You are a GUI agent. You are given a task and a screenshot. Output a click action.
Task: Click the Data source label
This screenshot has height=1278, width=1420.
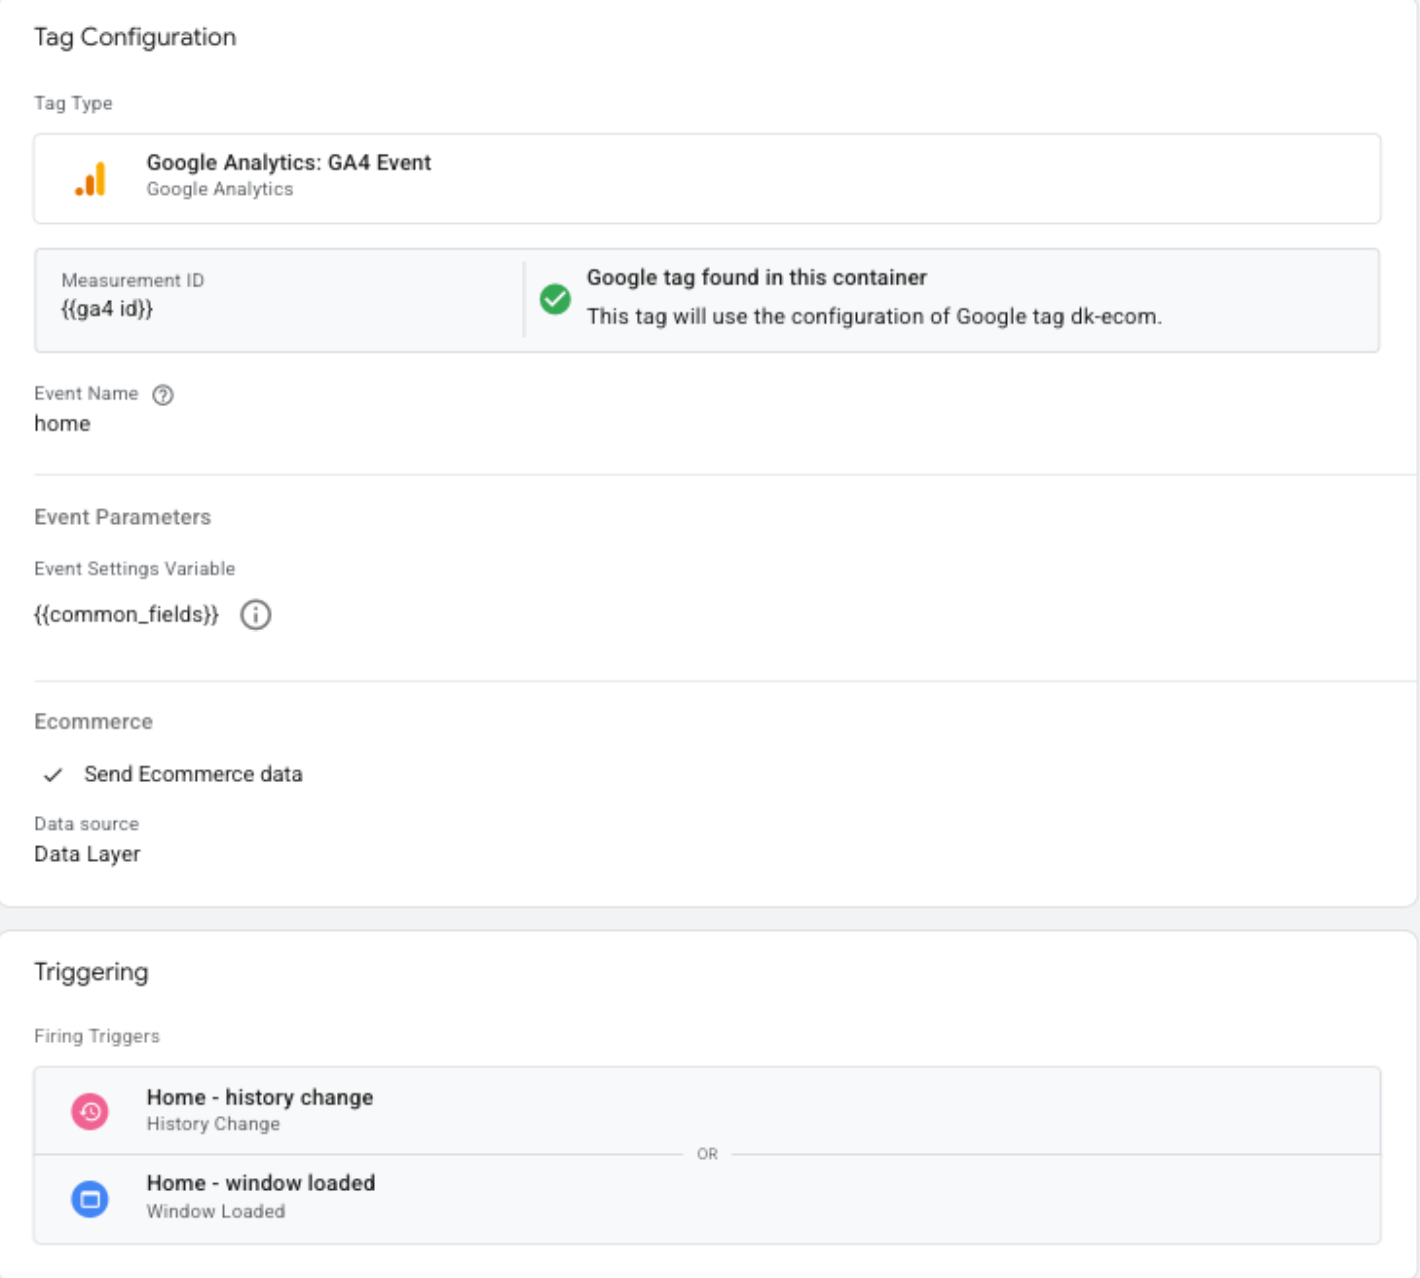86,824
